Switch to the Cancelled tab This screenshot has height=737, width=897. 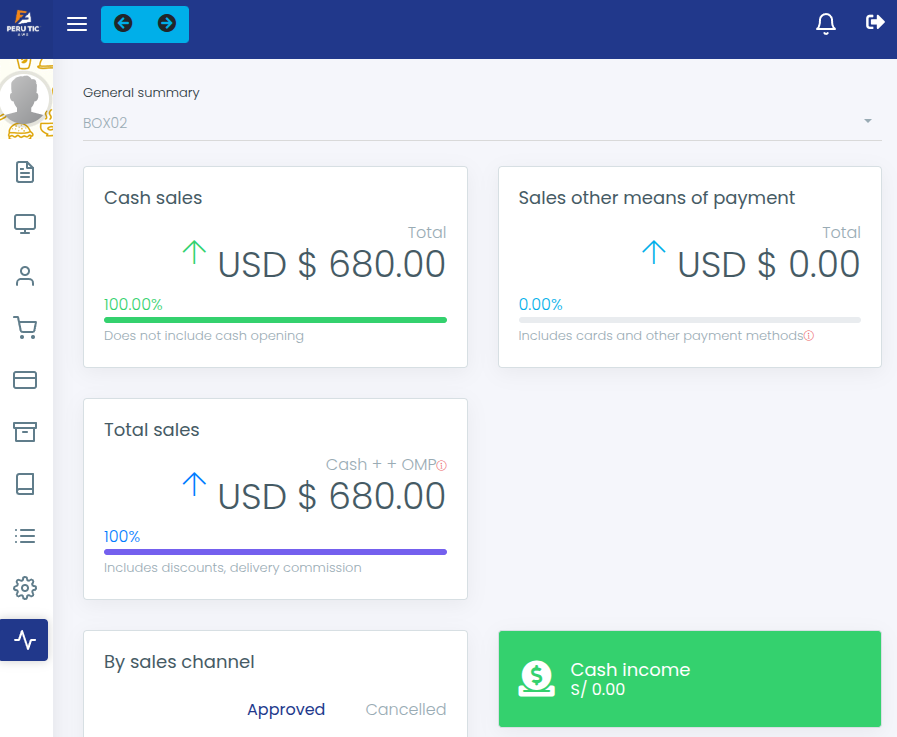click(x=405, y=709)
